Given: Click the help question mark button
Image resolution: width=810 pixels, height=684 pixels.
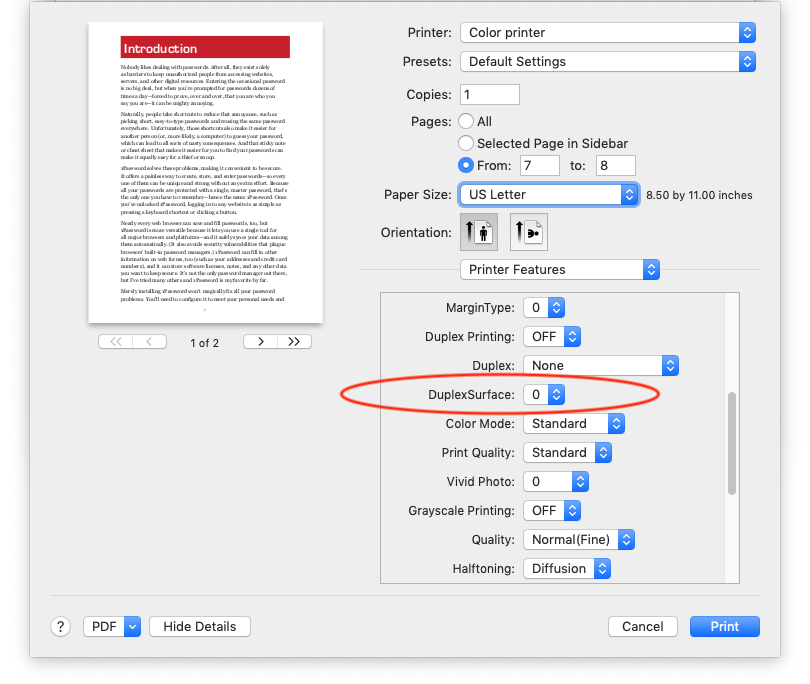Looking at the screenshot, I should click(x=60, y=626).
